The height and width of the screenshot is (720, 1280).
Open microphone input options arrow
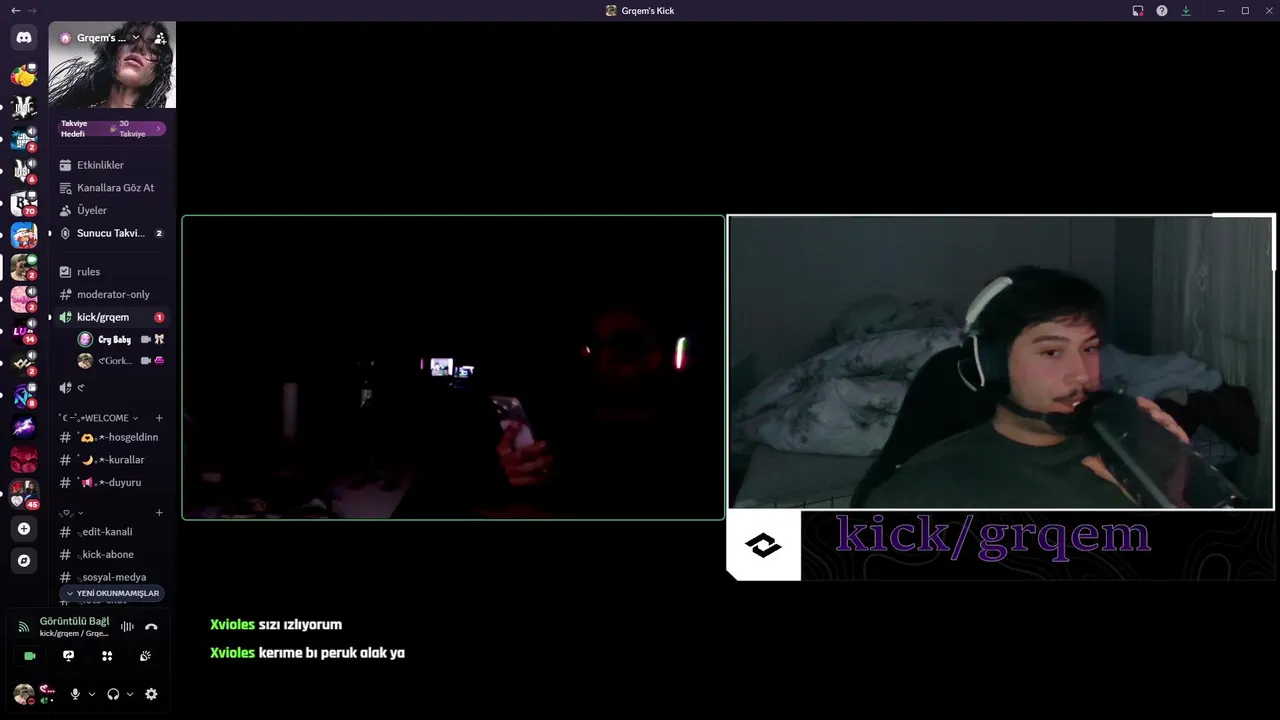(x=92, y=694)
